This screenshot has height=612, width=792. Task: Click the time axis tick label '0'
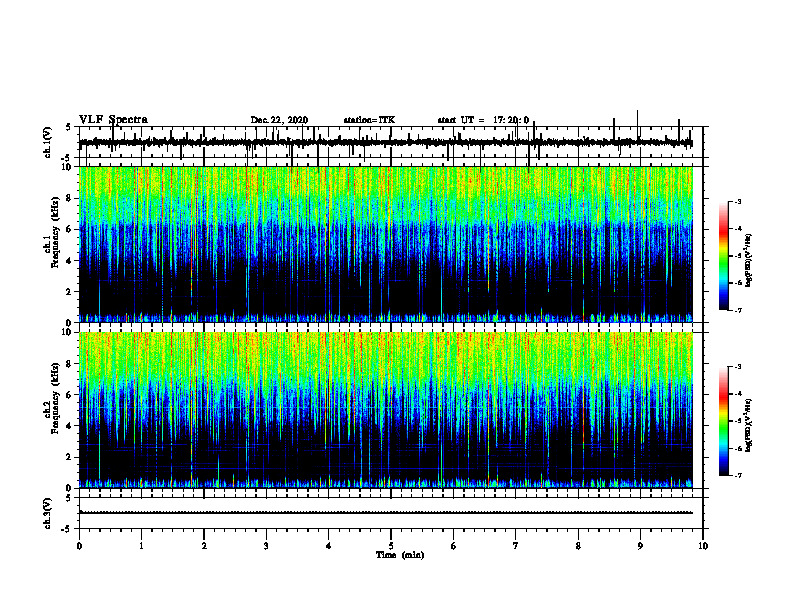tap(79, 546)
